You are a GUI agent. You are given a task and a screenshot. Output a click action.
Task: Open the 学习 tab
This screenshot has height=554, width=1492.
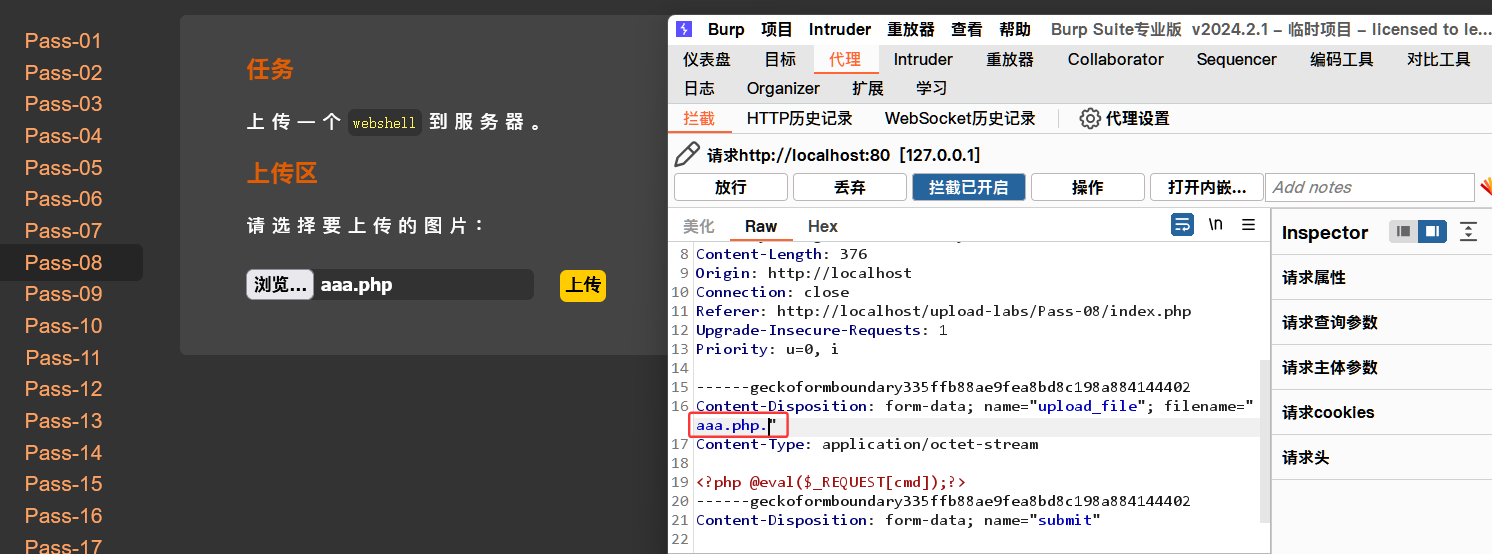click(x=932, y=88)
